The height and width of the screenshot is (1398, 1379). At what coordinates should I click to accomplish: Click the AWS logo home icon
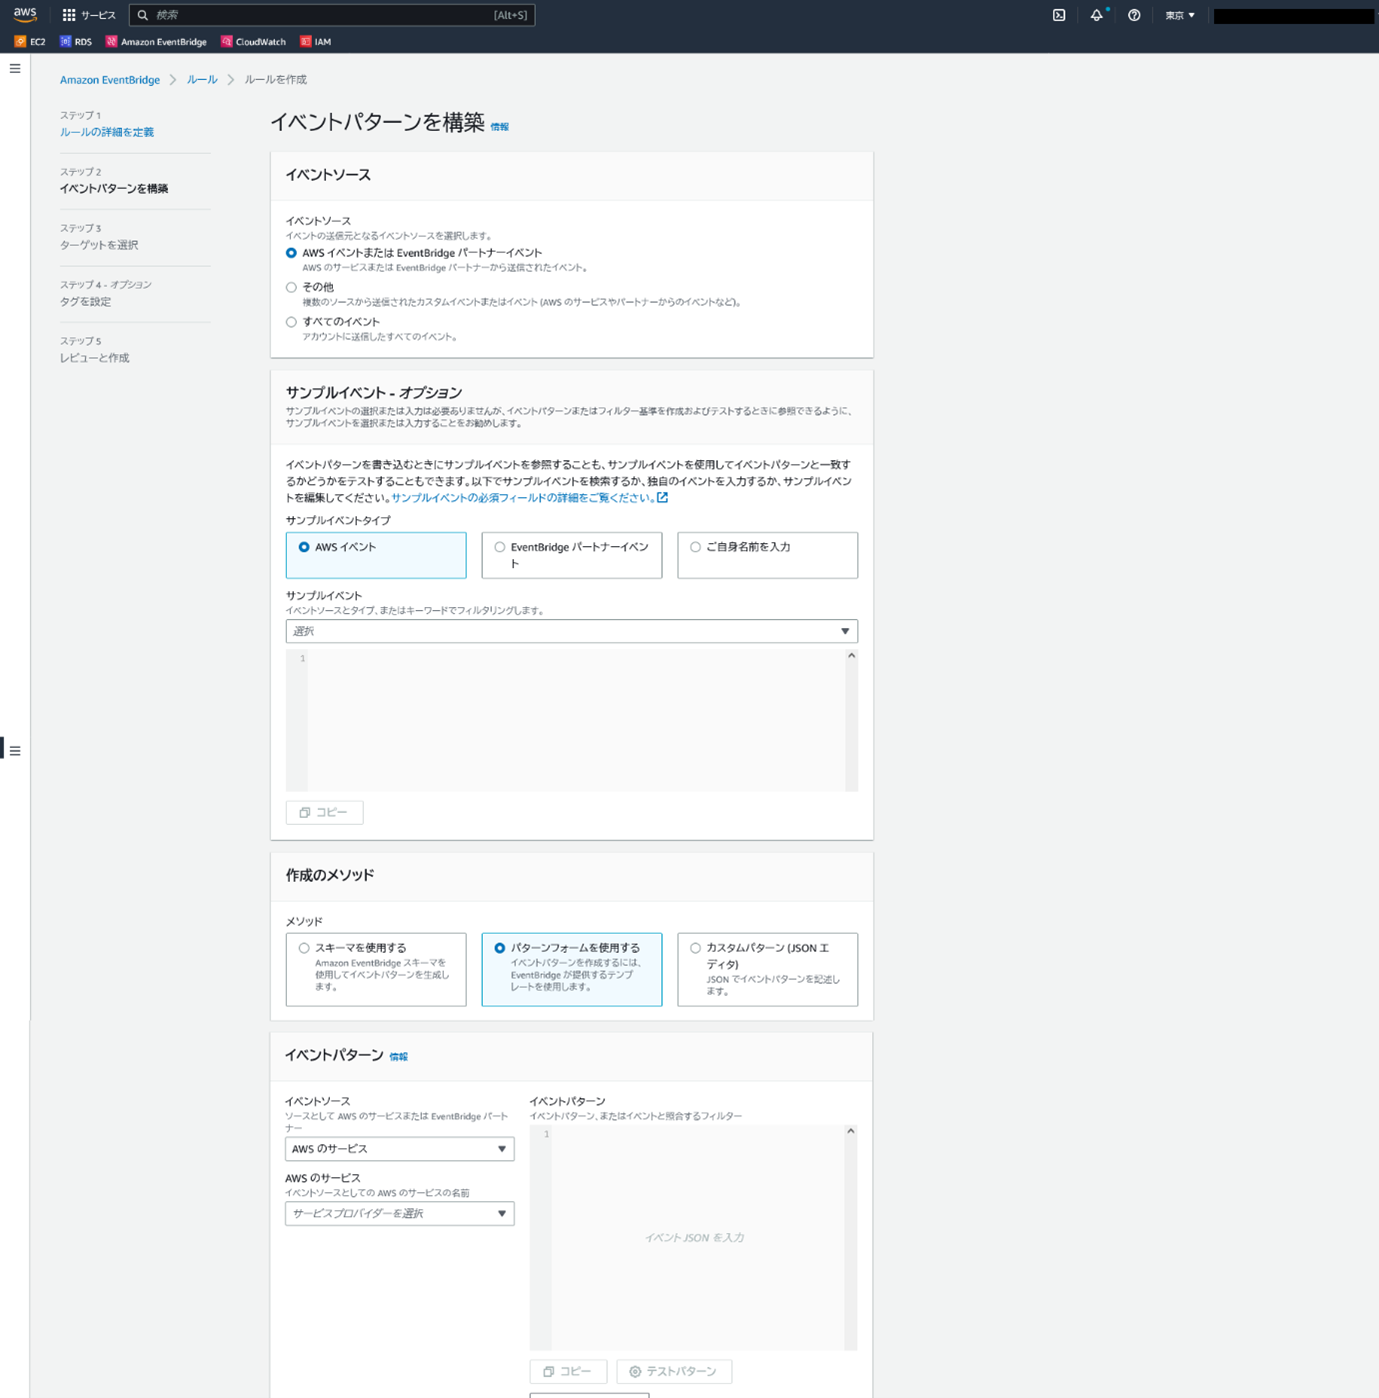[25, 14]
